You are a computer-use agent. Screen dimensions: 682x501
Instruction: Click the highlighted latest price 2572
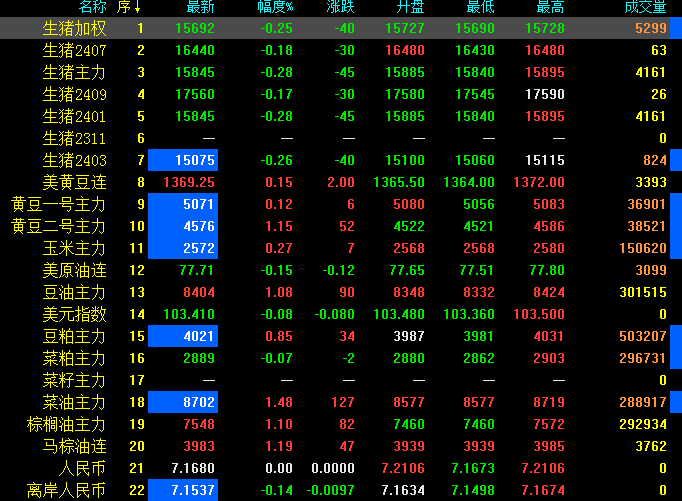coord(183,248)
